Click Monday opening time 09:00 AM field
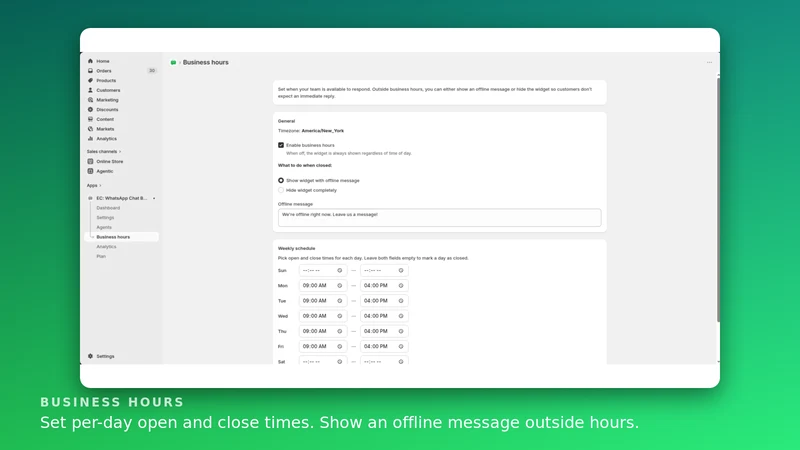 [322, 286]
